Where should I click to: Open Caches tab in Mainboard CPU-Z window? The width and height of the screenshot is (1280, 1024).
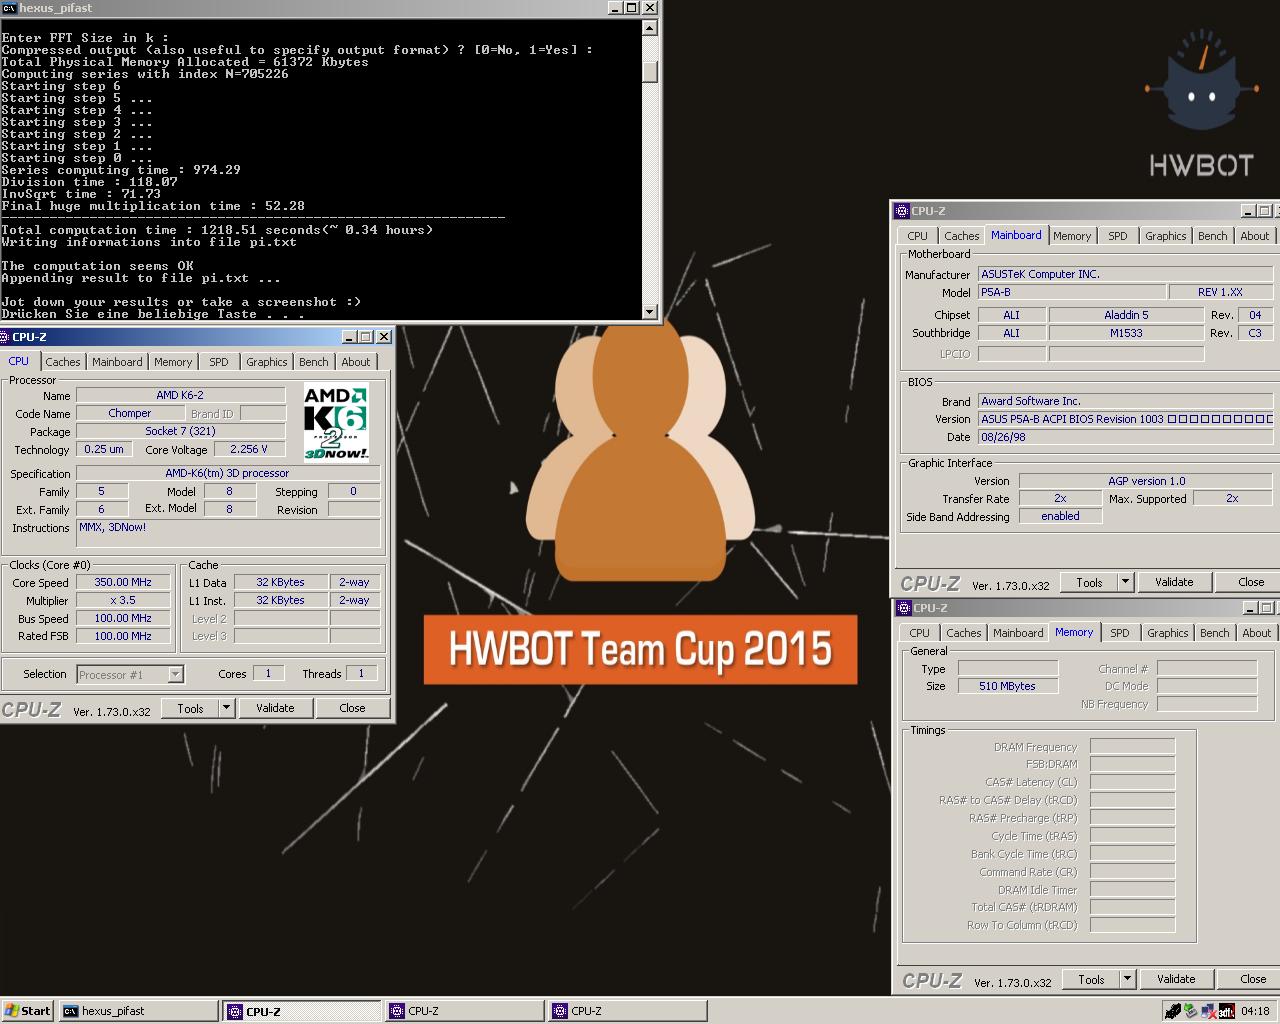point(962,236)
